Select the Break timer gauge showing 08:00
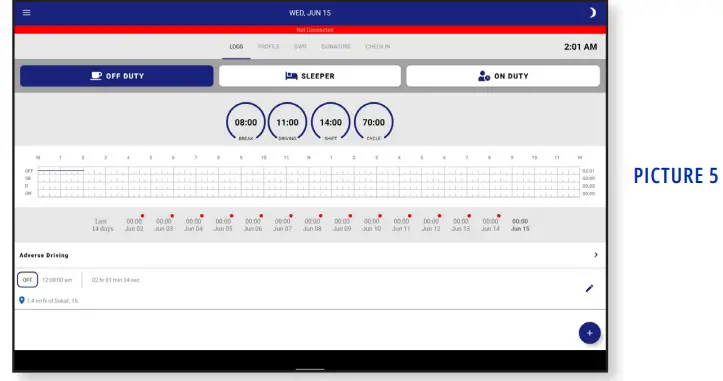 click(x=246, y=122)
